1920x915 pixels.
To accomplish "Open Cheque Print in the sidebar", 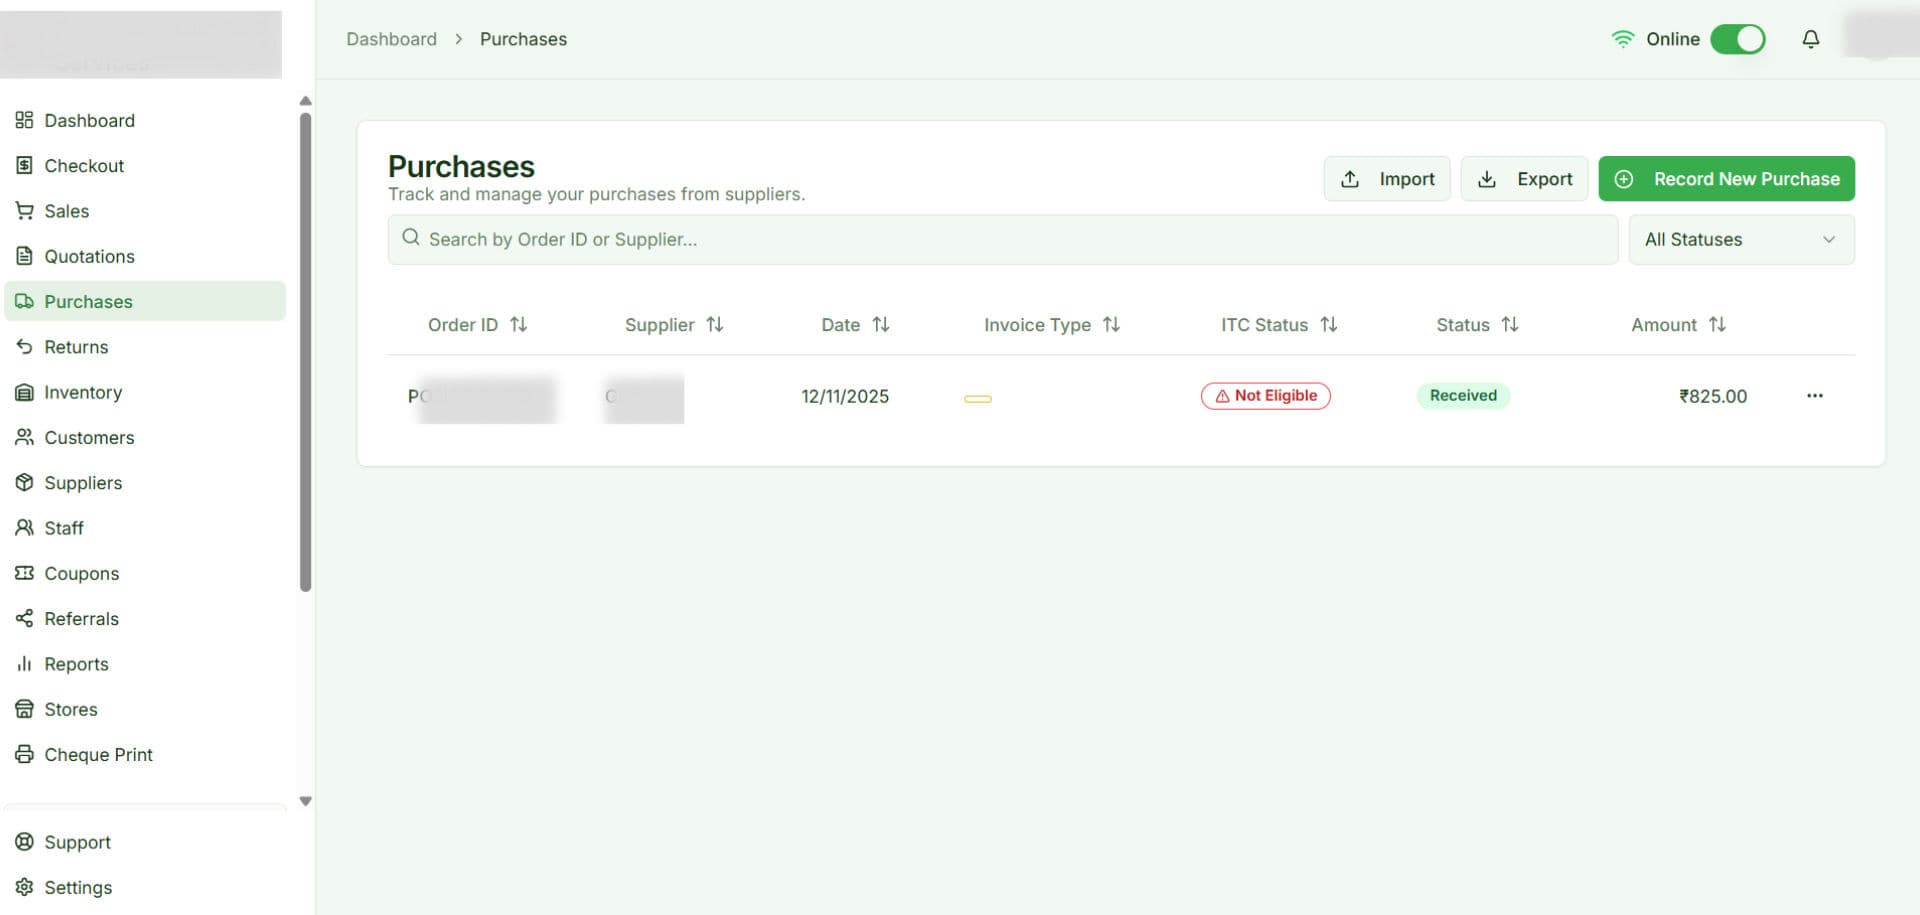I will [x=98, y=755].
